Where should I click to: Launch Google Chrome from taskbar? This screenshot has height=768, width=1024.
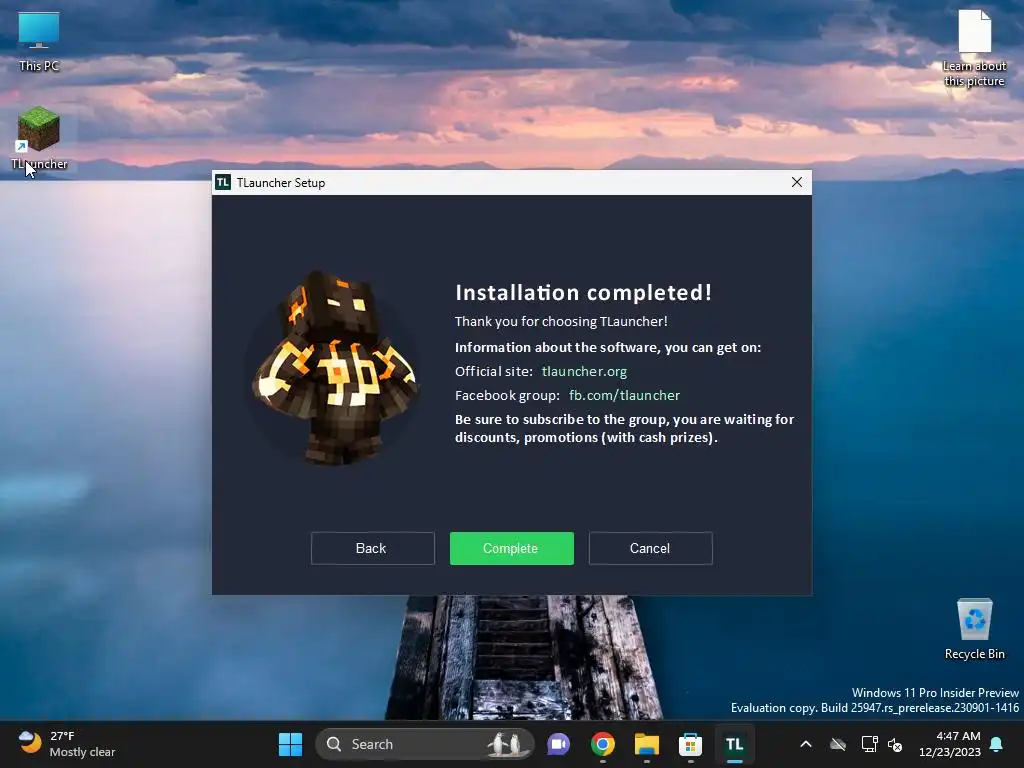pyautogui.click(x=602, y=744)
